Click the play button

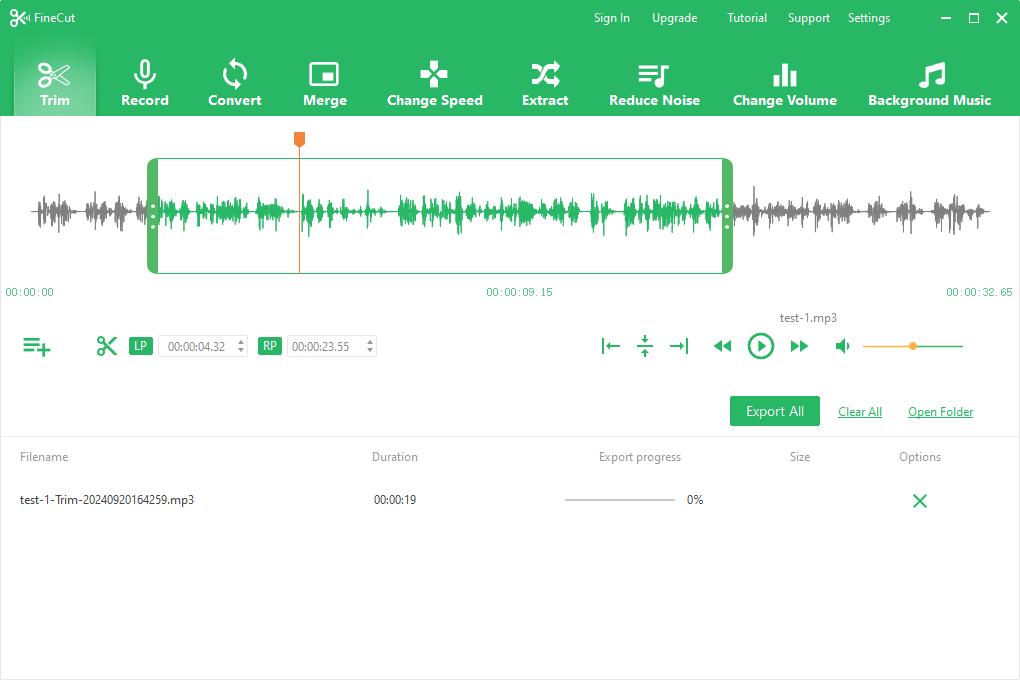tap(760, 346)
